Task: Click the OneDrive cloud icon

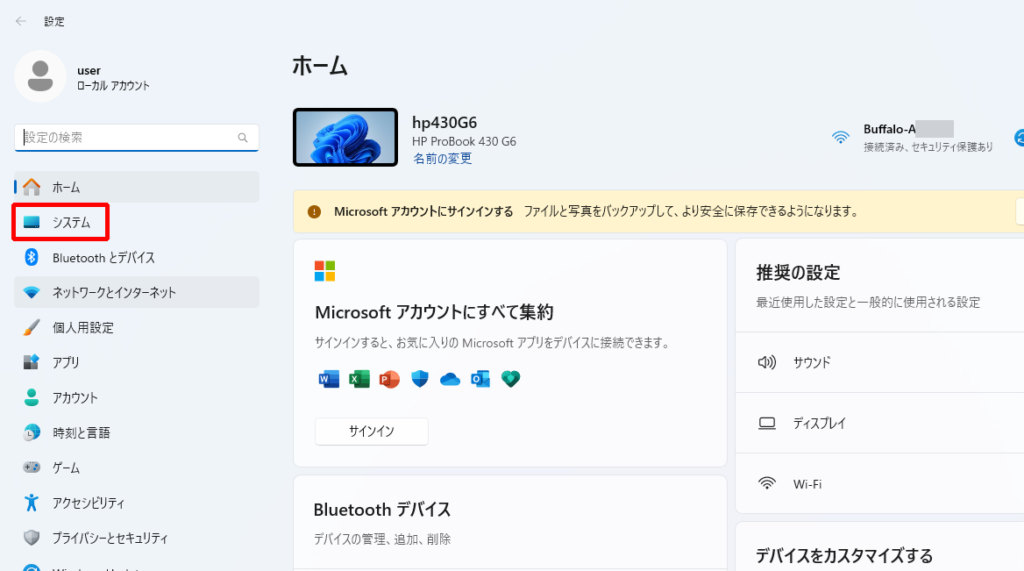Action: tap(450, 379)
